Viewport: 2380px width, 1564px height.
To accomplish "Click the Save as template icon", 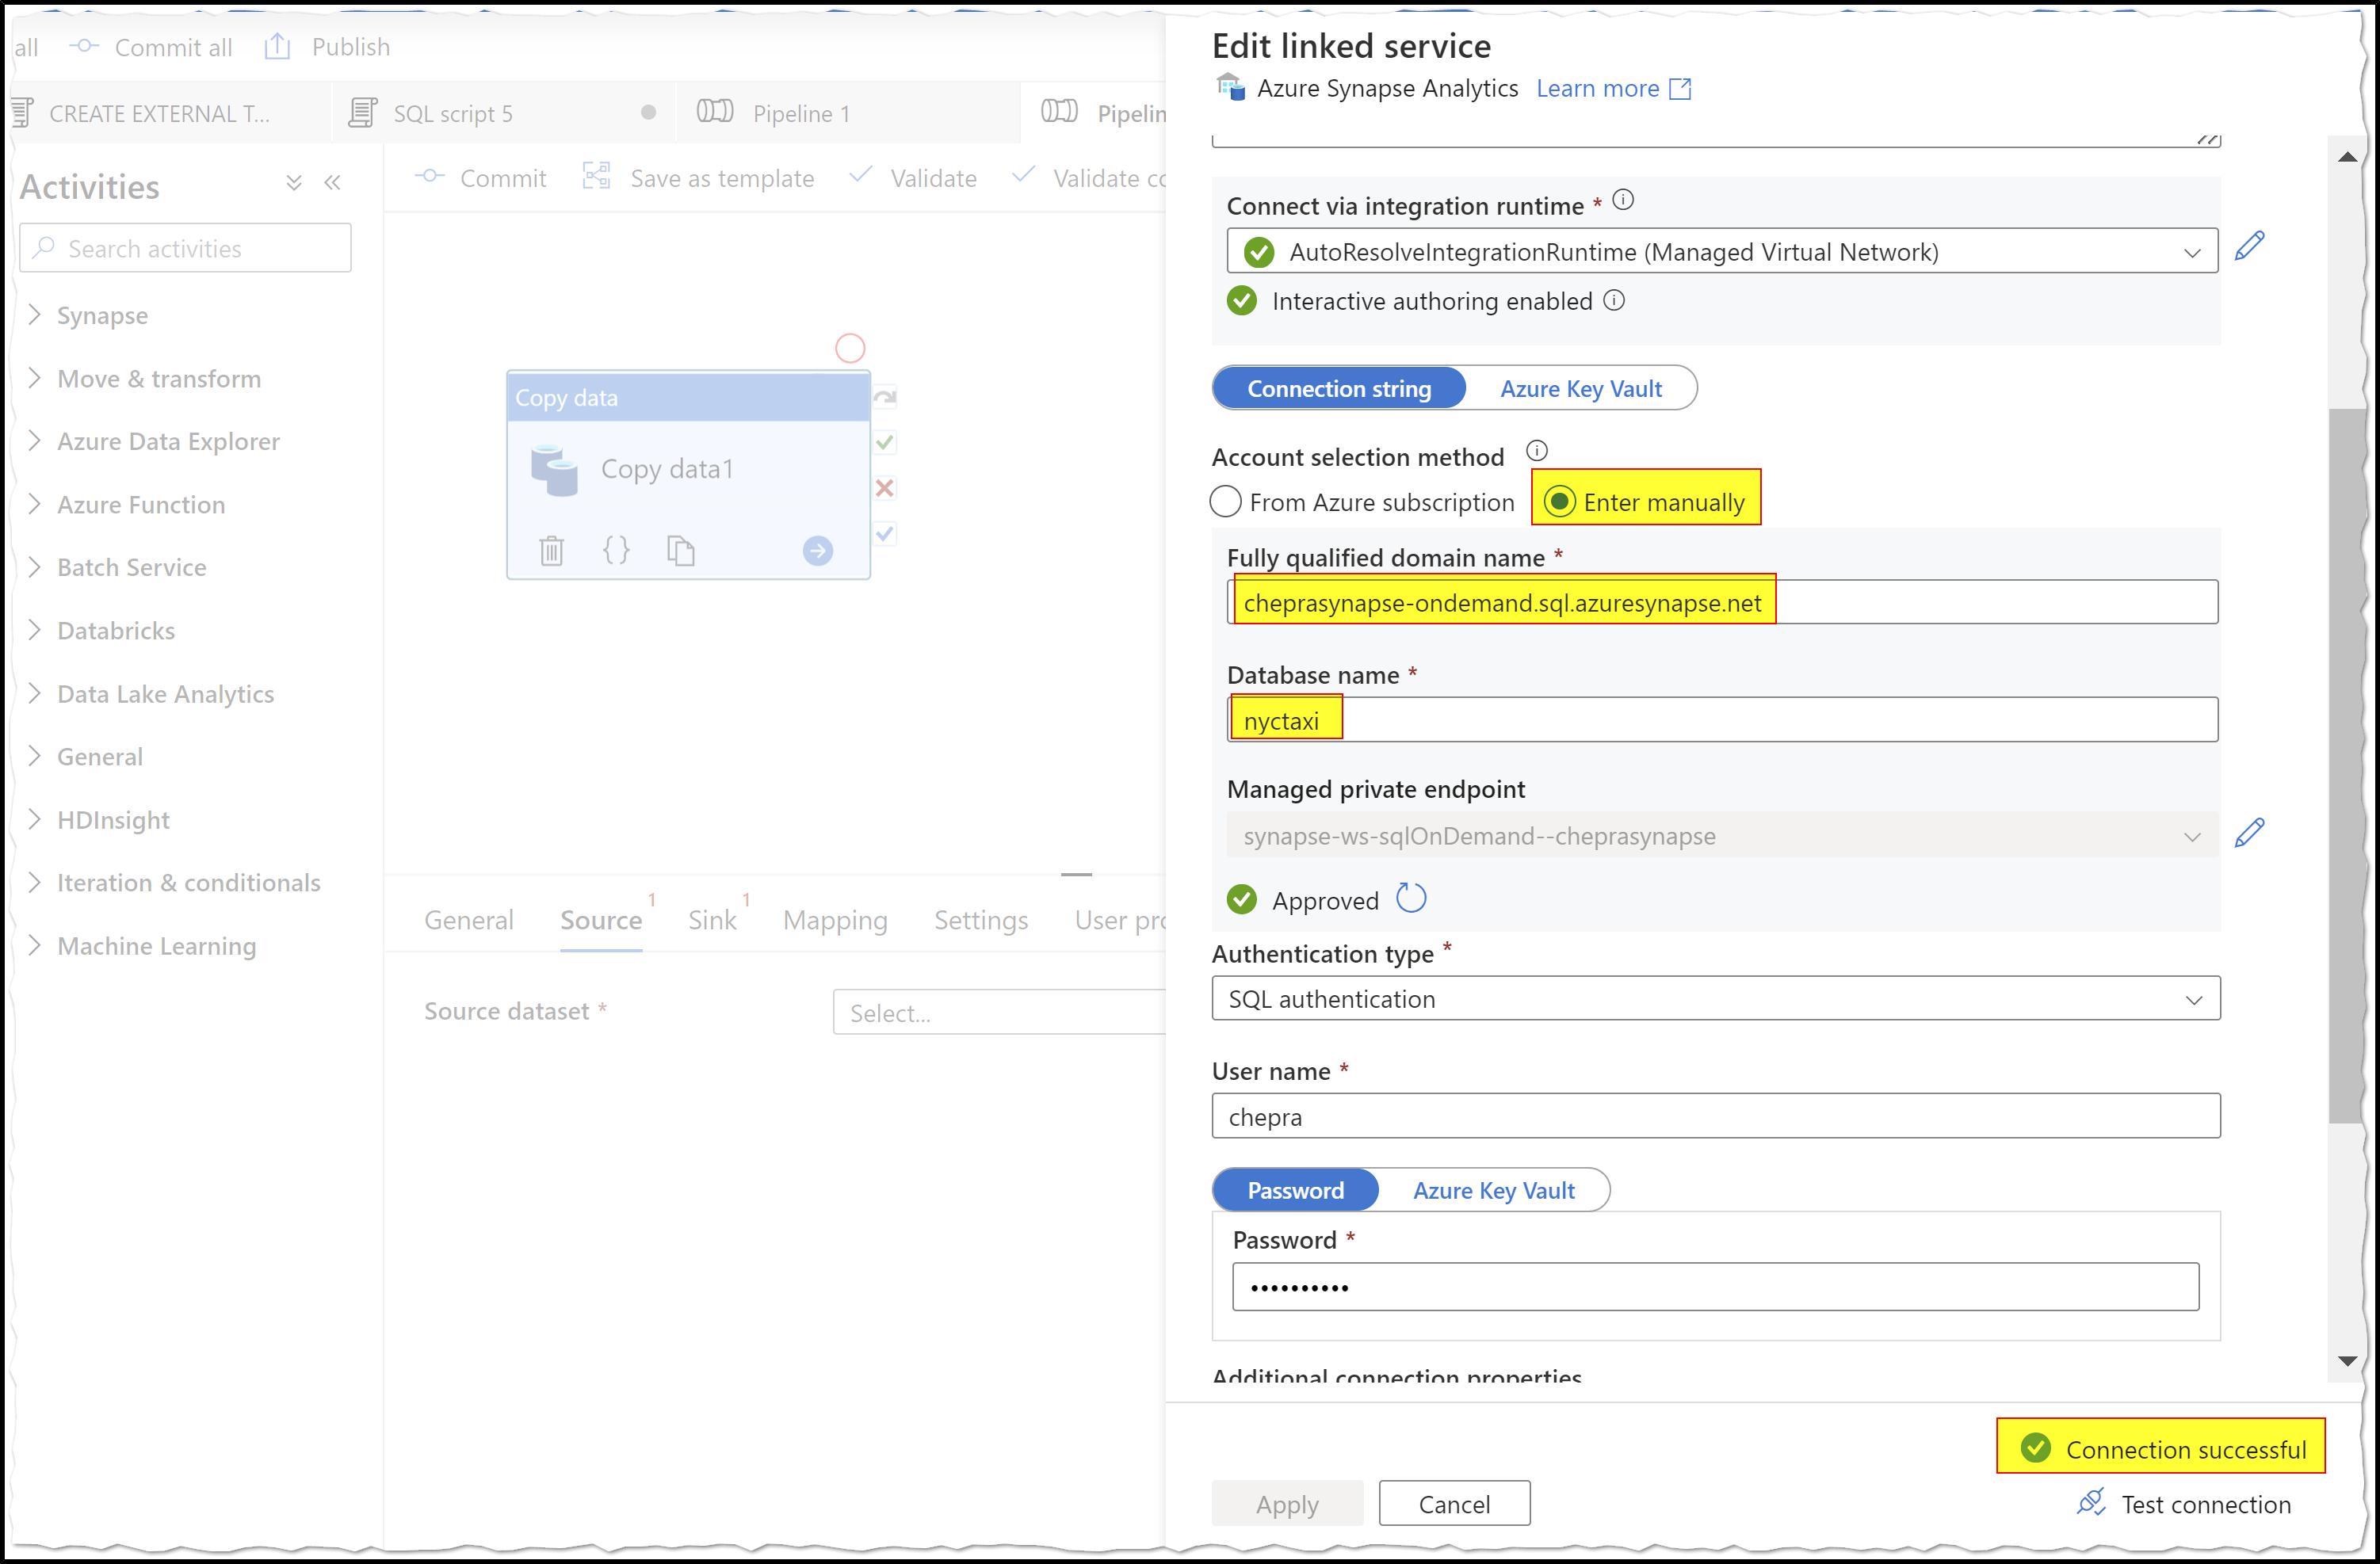I will click(x=597, y=176).
